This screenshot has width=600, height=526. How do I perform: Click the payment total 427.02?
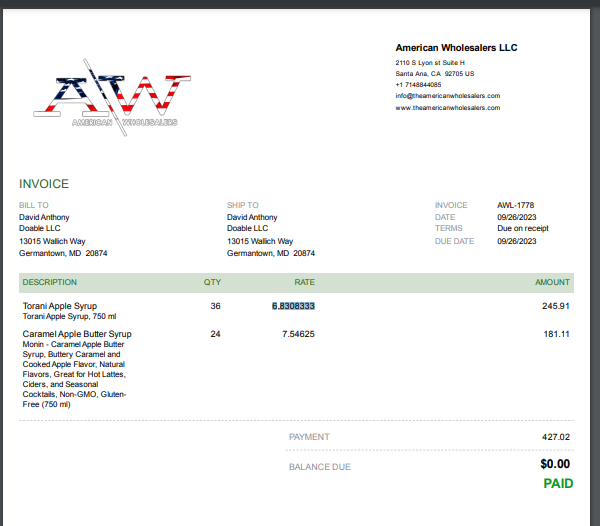pos(556,437)
